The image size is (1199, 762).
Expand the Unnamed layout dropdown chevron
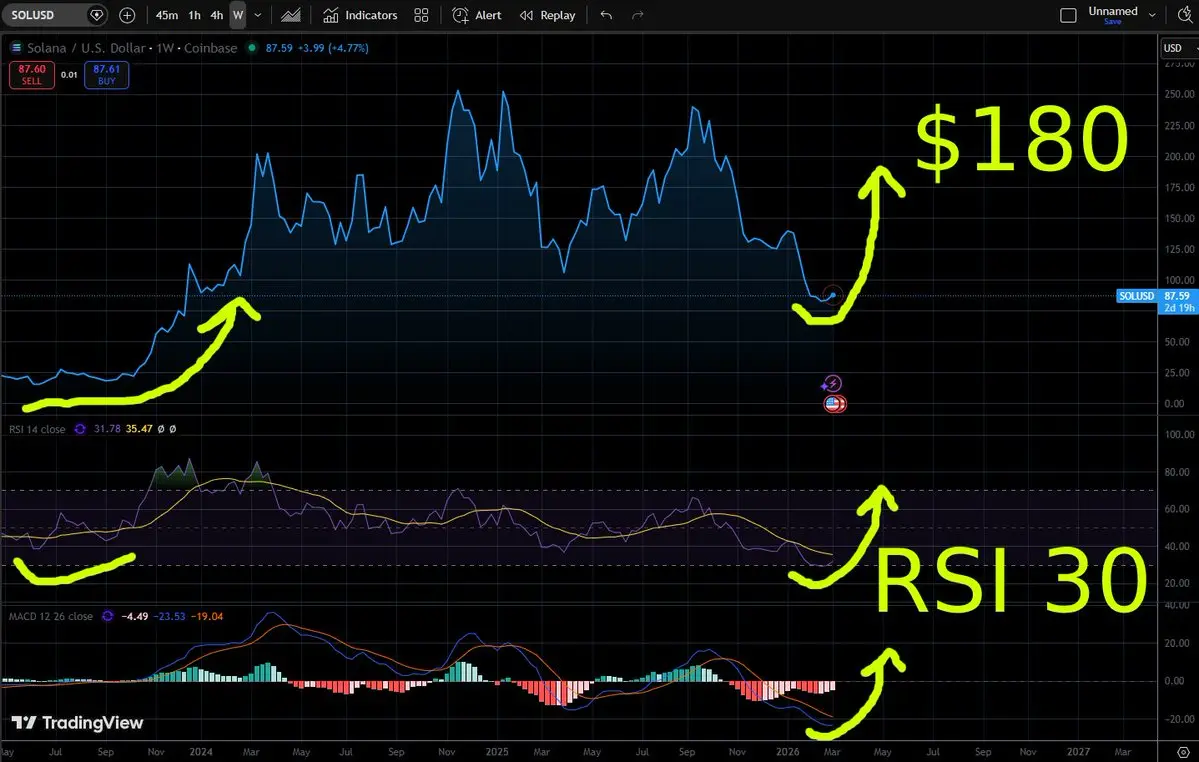coord(1152,15)
